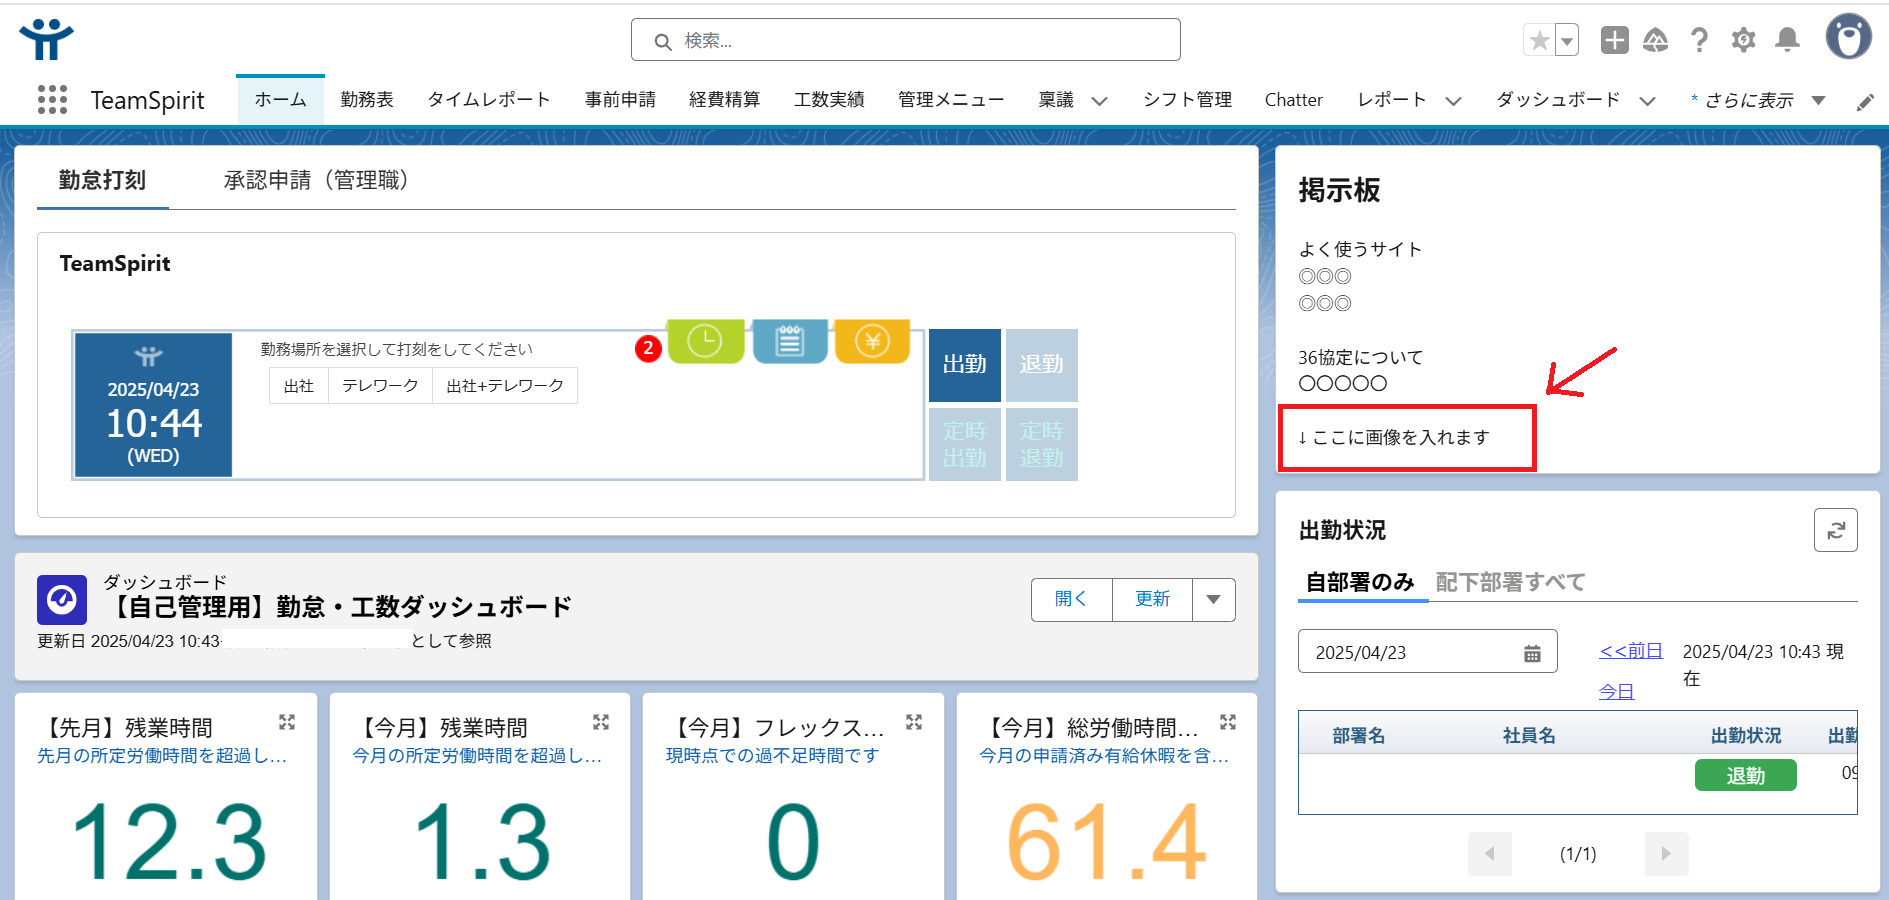Image resolution: width=1889 pixels, height=900 pixels.
Task: Open the さらに表示 dropdown
Action: (x=1757, y=100)
